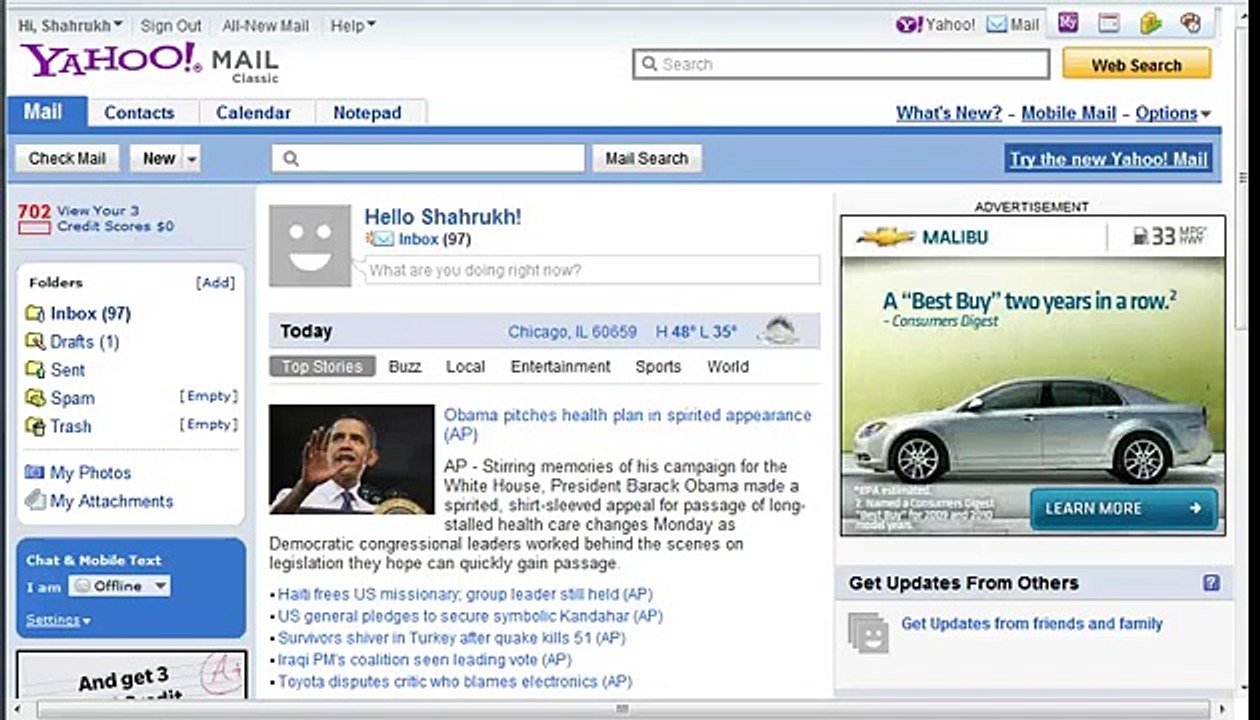Click the Yahoo! Mail Classic logo
This screenshot has width=1260, height=720.
150,62
